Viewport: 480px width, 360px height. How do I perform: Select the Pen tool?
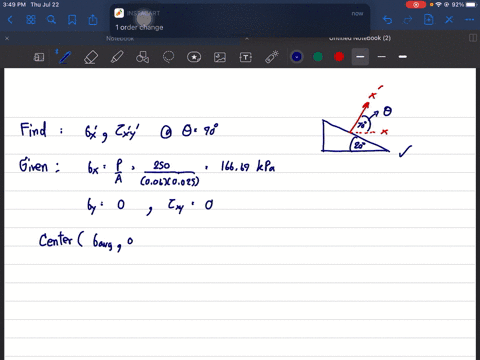pos(64,57)
